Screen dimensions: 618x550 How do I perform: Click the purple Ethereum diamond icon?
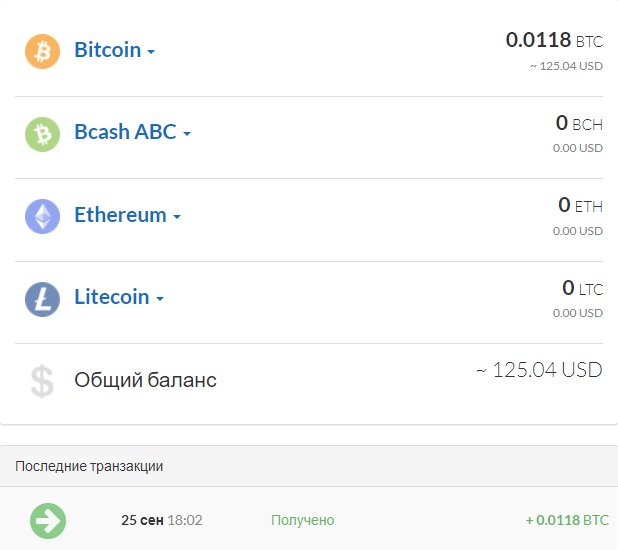(x=42, y=215)
